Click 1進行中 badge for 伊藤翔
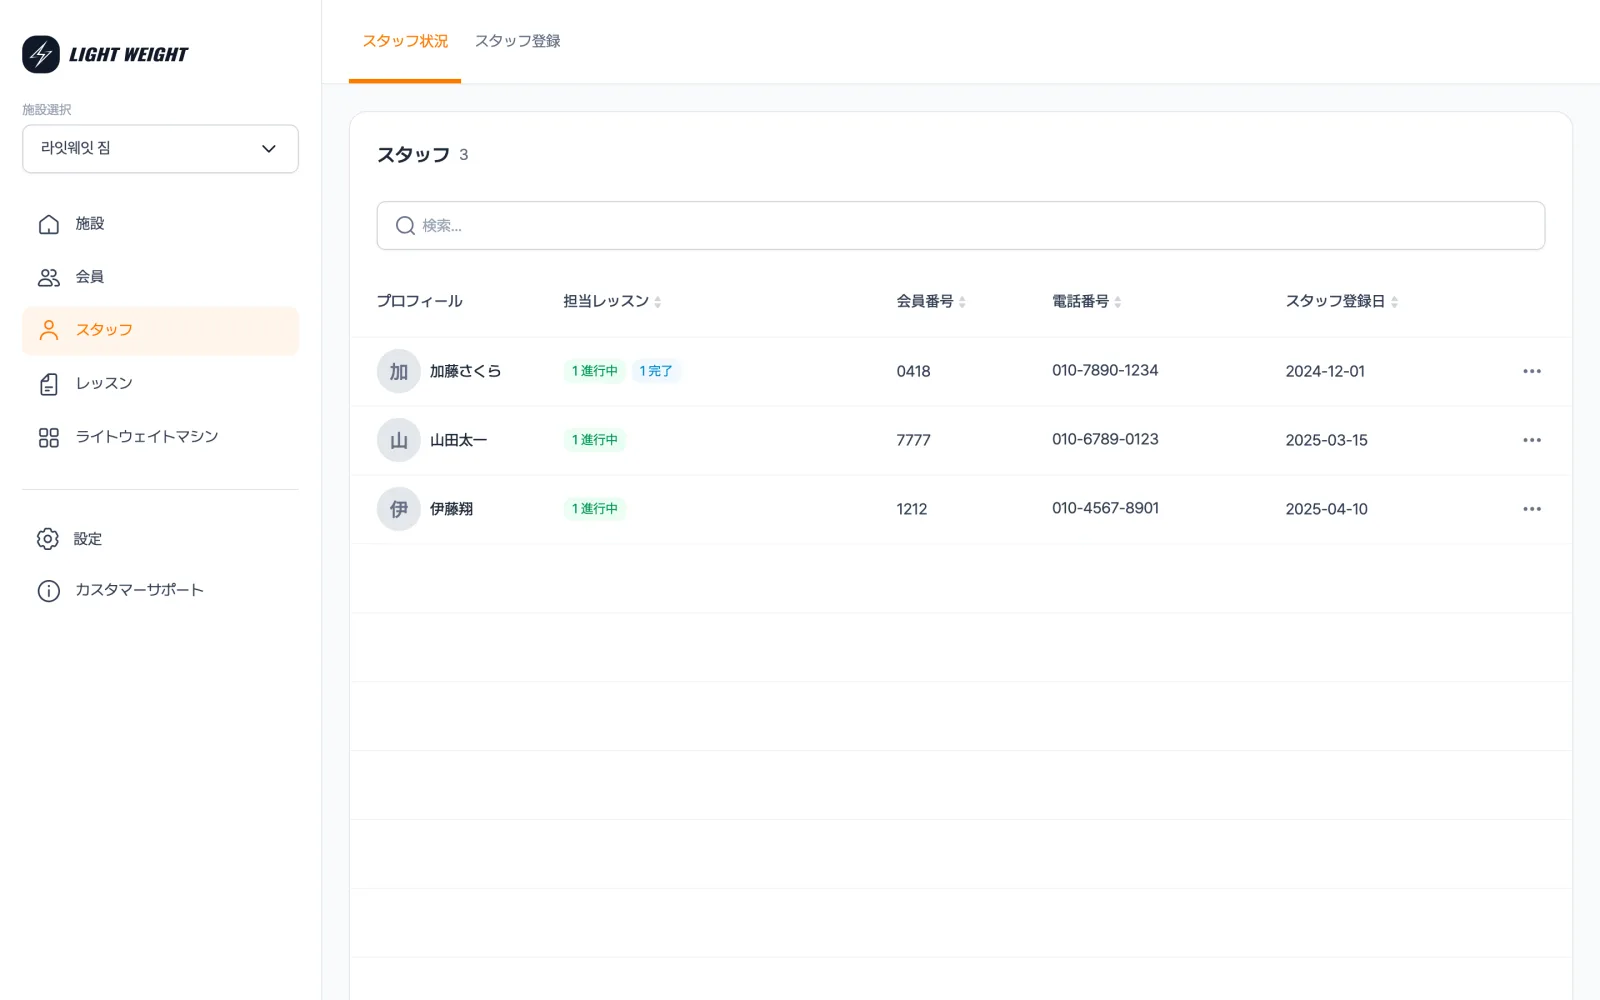1600x1000 pixels. (595, 509)
